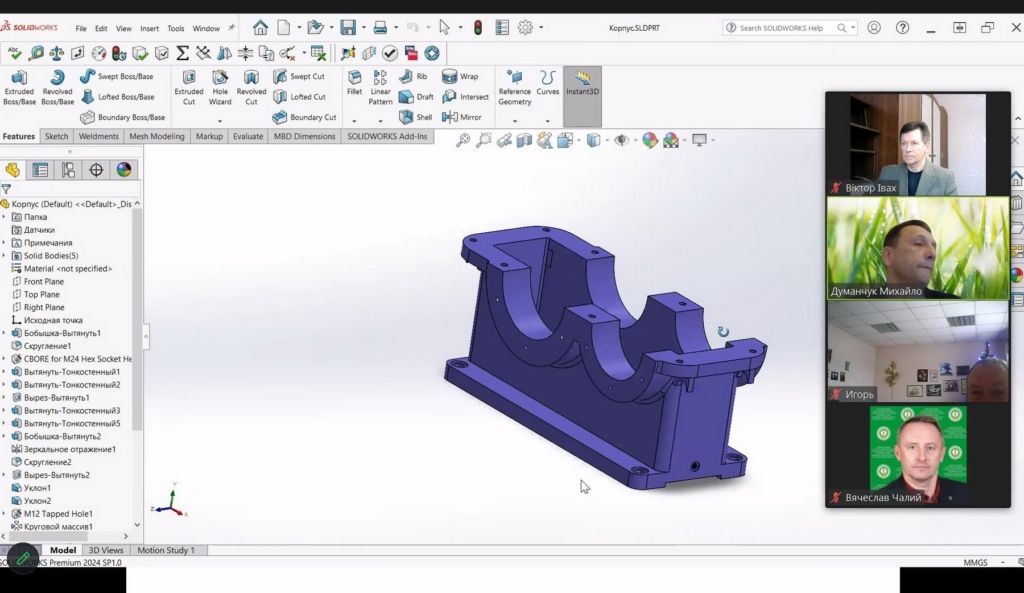
Task: Click the Lofted Cut button
Action: click(x=299, y=97)
